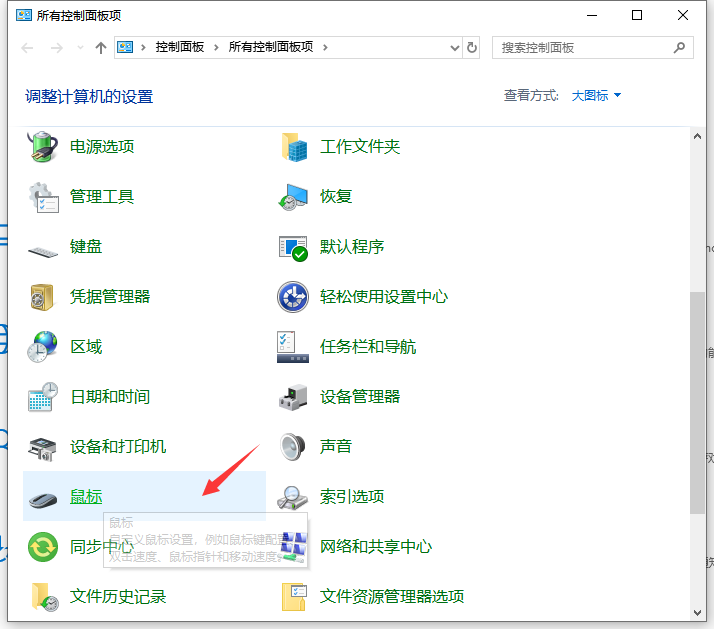The image size is (714, 629).
Task: Expand the 查看方式 大图标 dropdown
Action: (596, 96)
